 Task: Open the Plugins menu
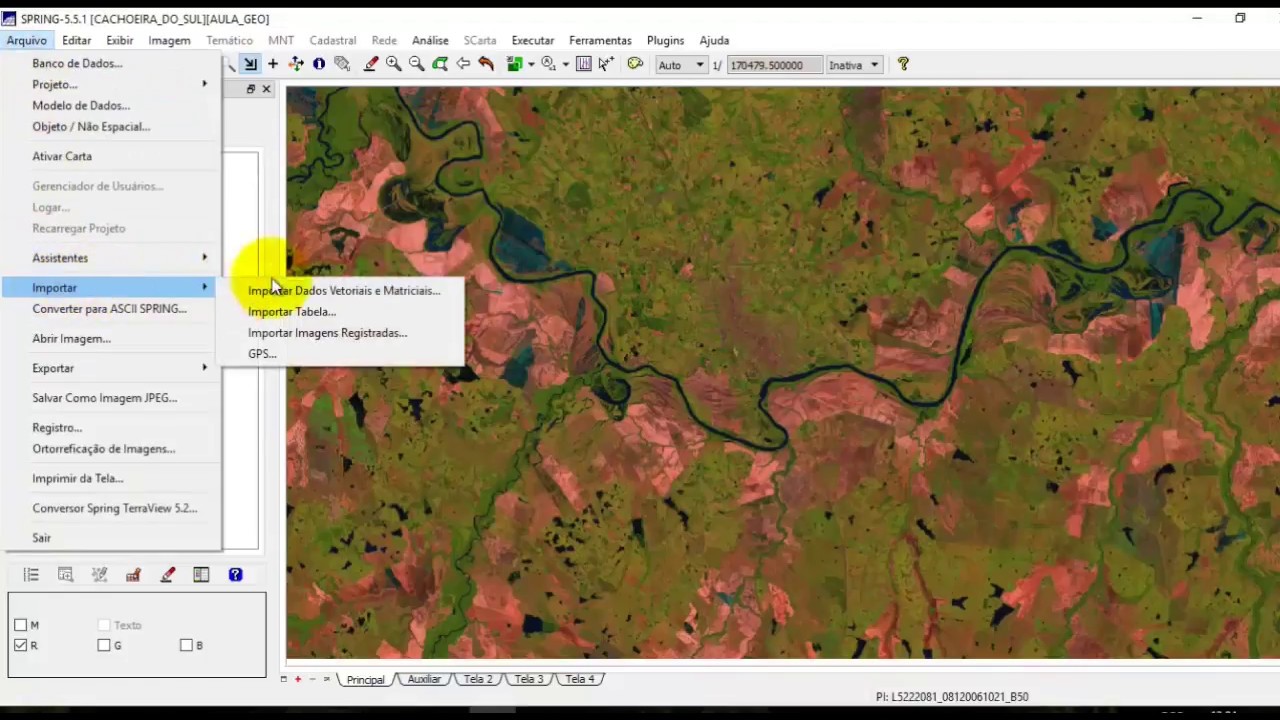665,40
